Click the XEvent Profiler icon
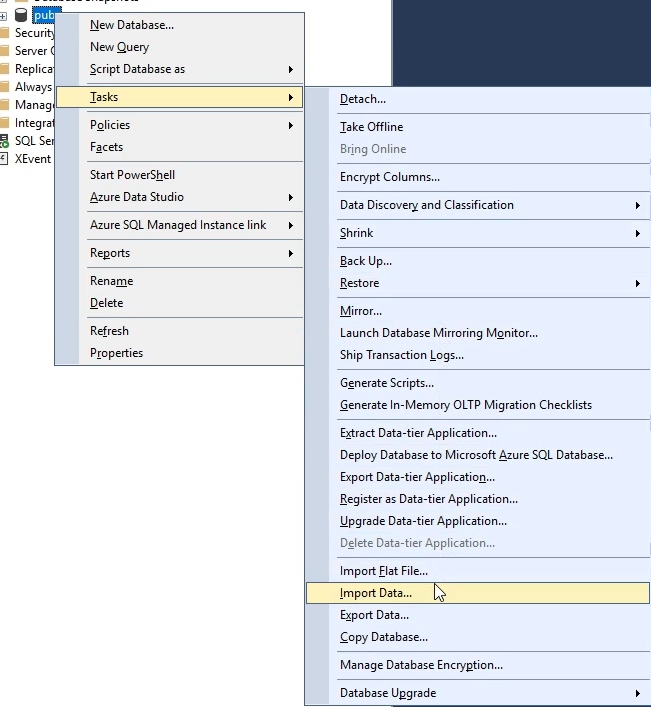This screenshot has height=707, width=651. click(x=4, y=159)
